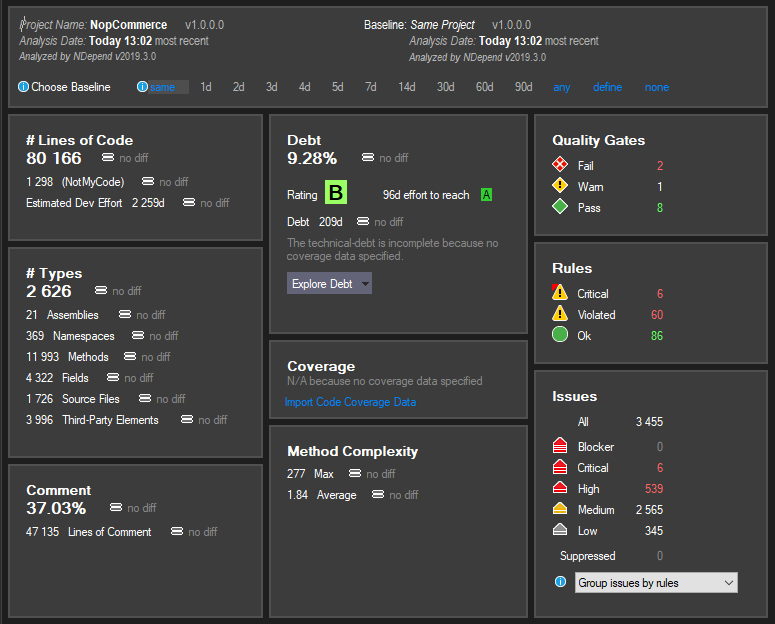Click the Quality Gates Warn yellow diamond icon

tap(560, 185)
